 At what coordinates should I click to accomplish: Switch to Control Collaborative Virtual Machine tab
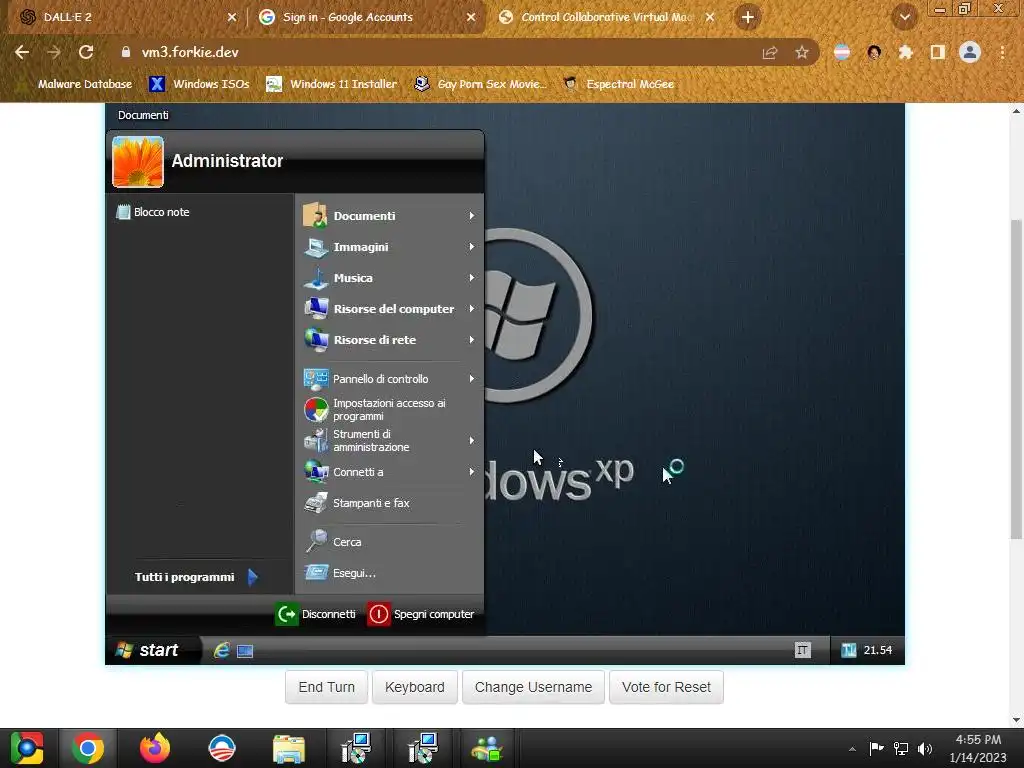coord(605,17)
